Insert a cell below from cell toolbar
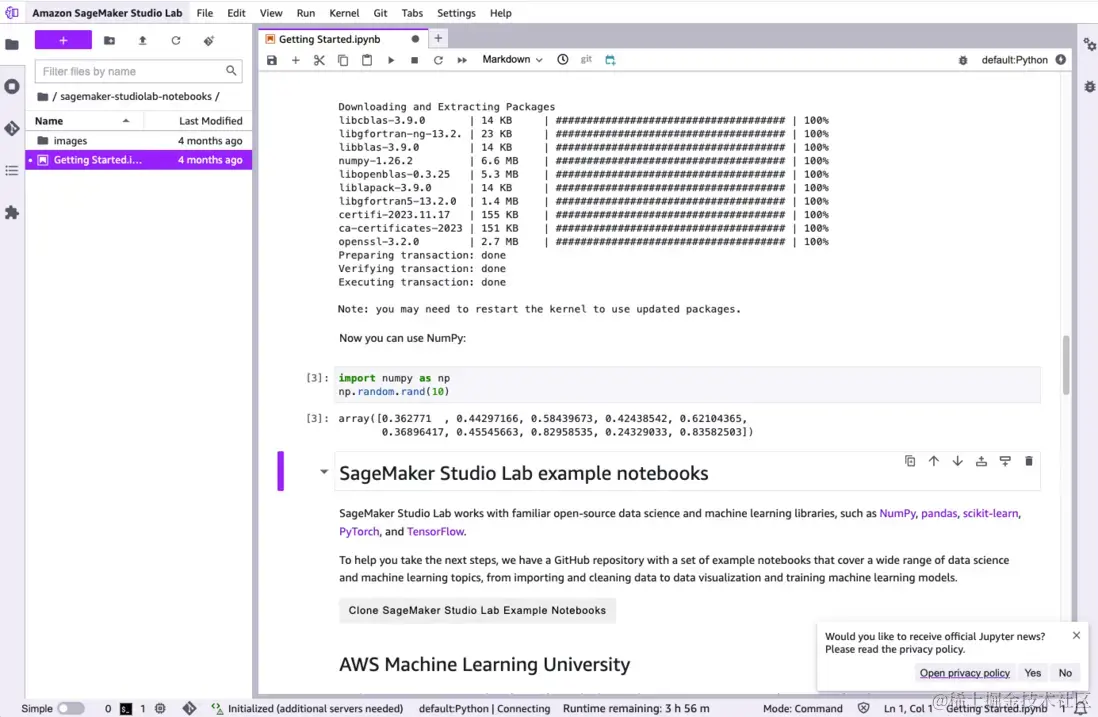This screenshot has height=717, width=1098. pyautogui.click(x=1005, y=461)
